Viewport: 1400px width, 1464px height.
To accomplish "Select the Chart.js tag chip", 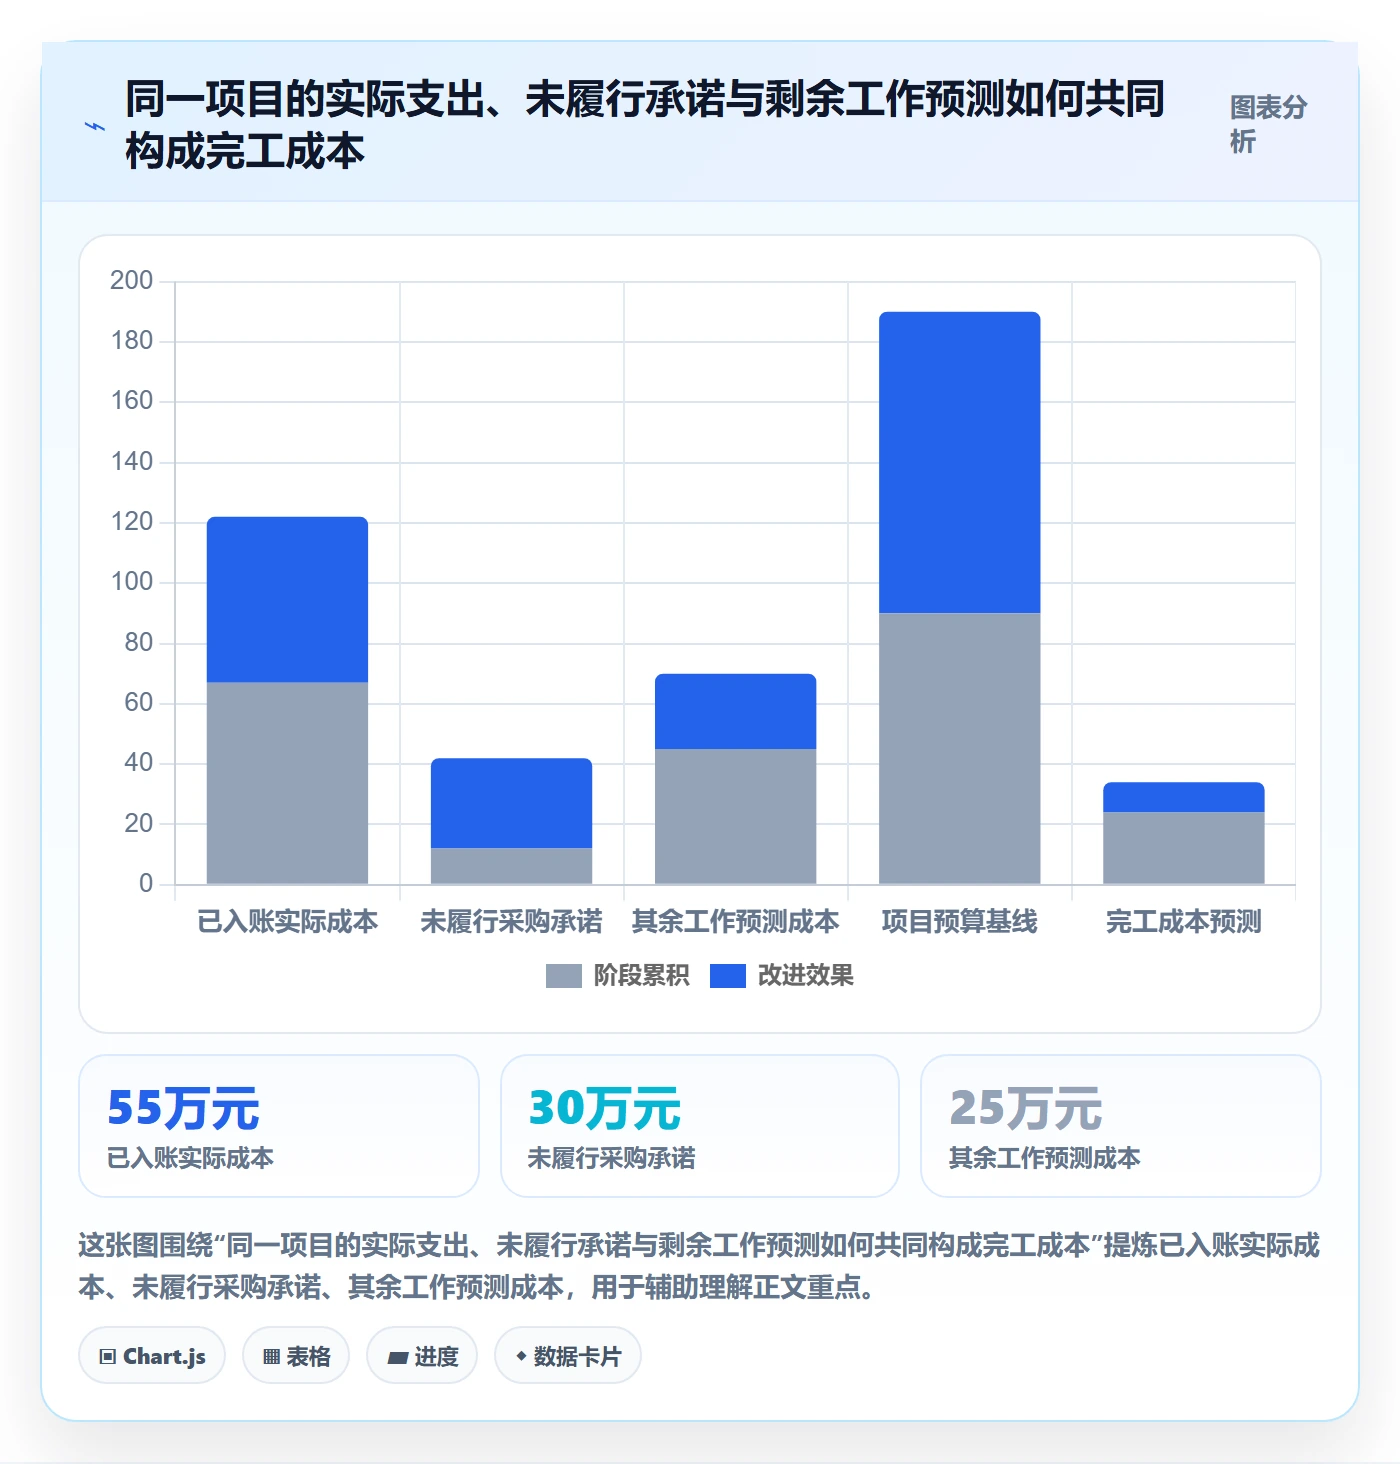I will 152,1356.
